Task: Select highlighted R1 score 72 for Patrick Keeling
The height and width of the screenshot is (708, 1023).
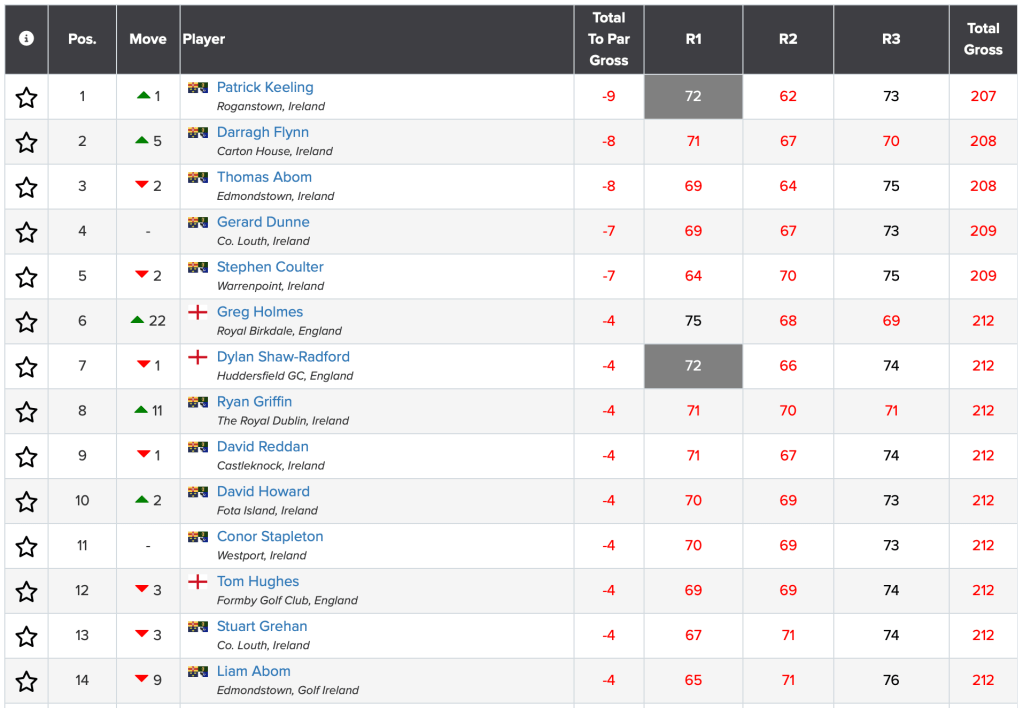Action: coord(693,97)
